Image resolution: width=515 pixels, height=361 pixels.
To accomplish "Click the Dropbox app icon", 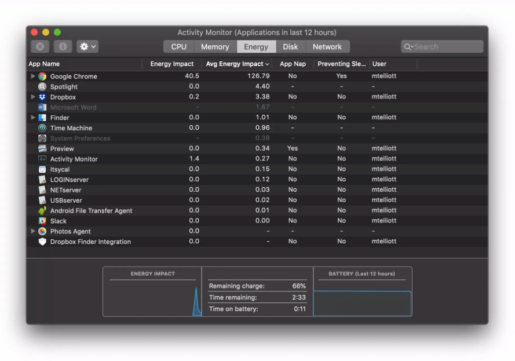I will click(x=42, y=97).
